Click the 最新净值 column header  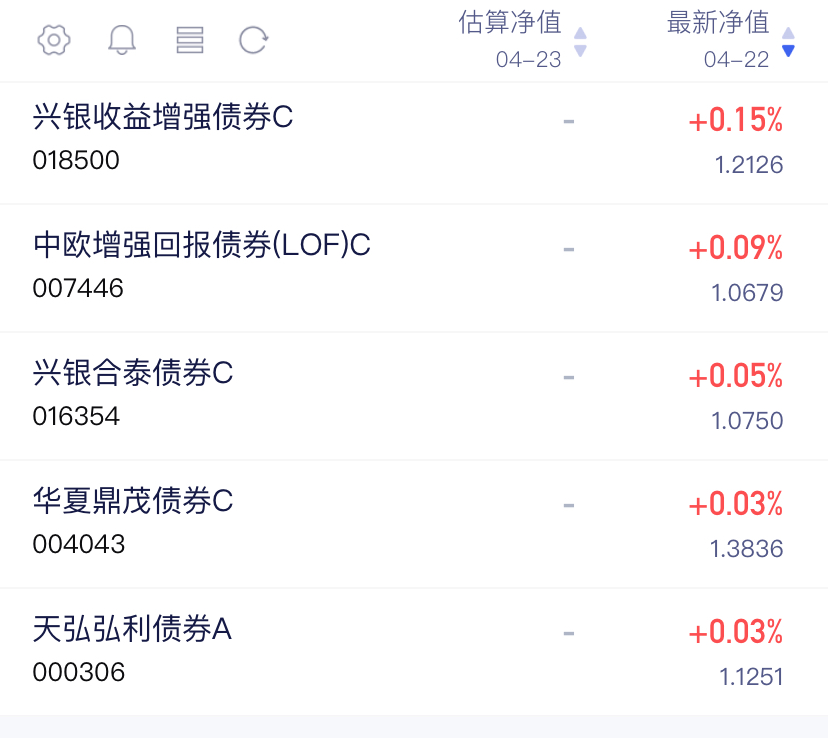click(x=718, y=22)
